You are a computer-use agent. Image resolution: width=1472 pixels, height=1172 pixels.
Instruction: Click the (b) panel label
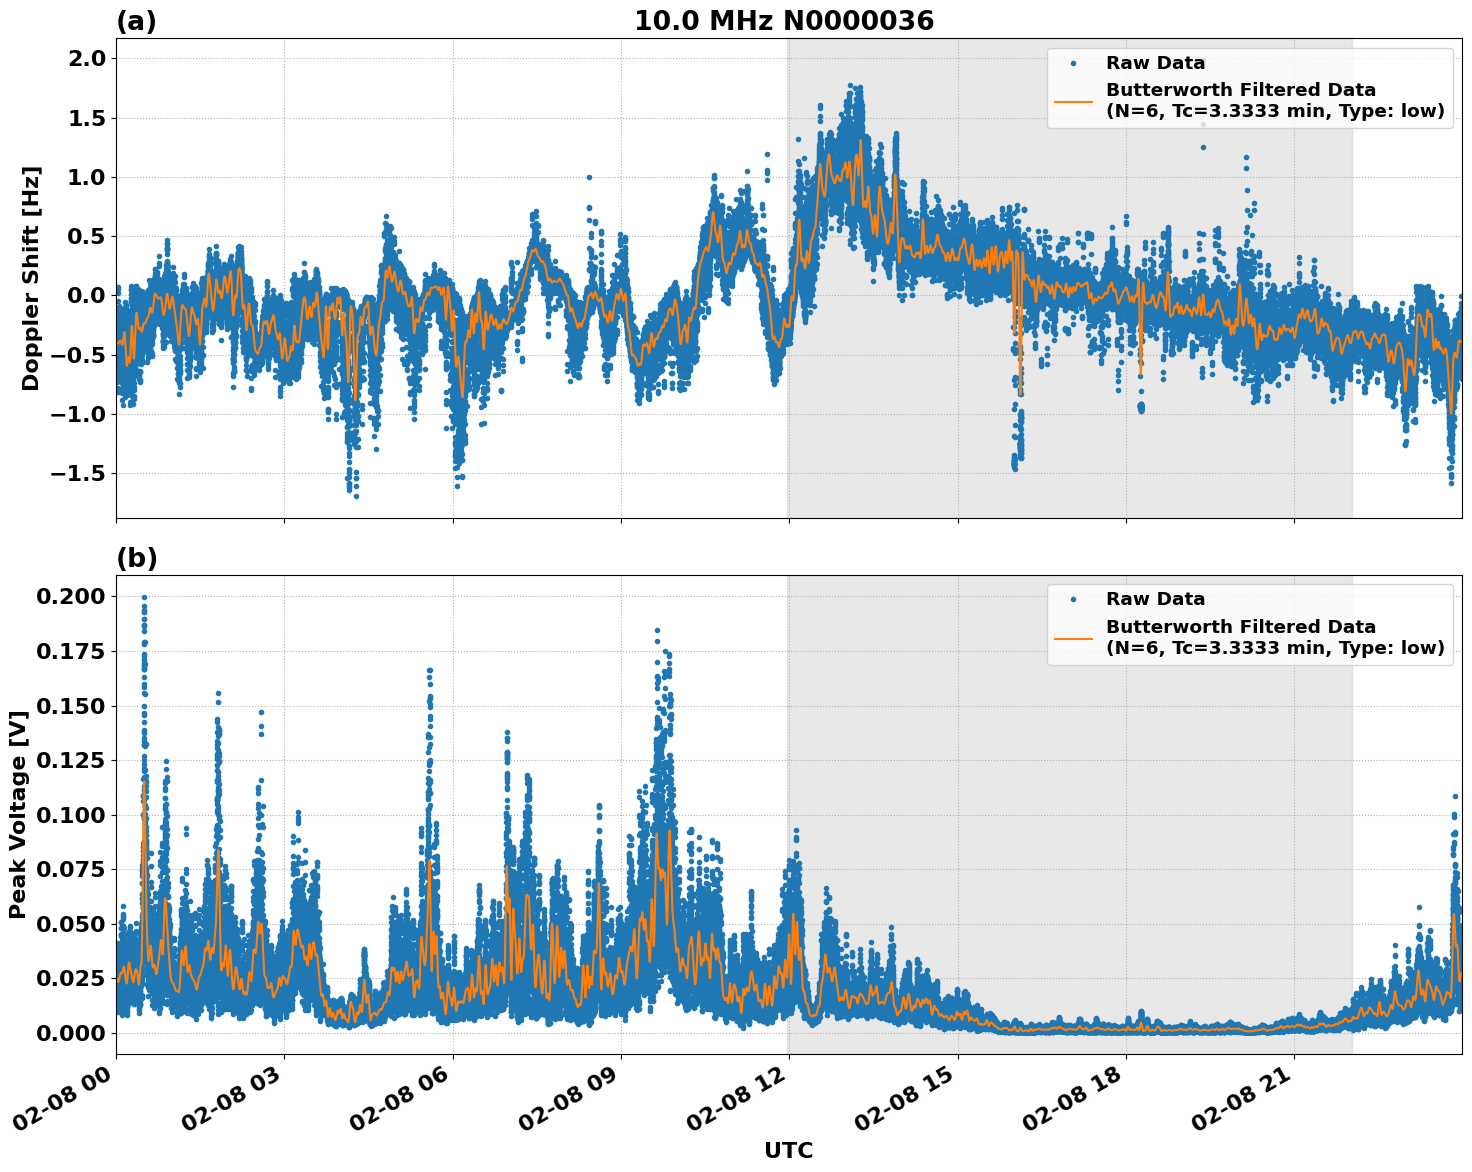(138, 557)
